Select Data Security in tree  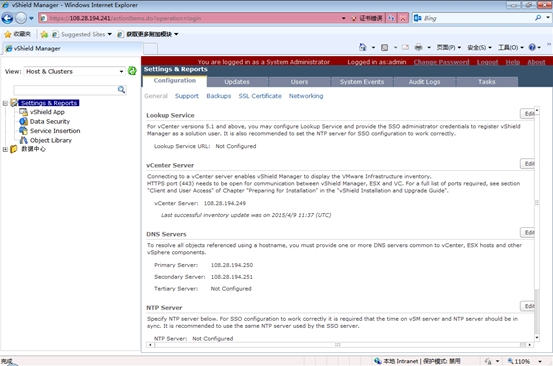click(x=50, y=122)
